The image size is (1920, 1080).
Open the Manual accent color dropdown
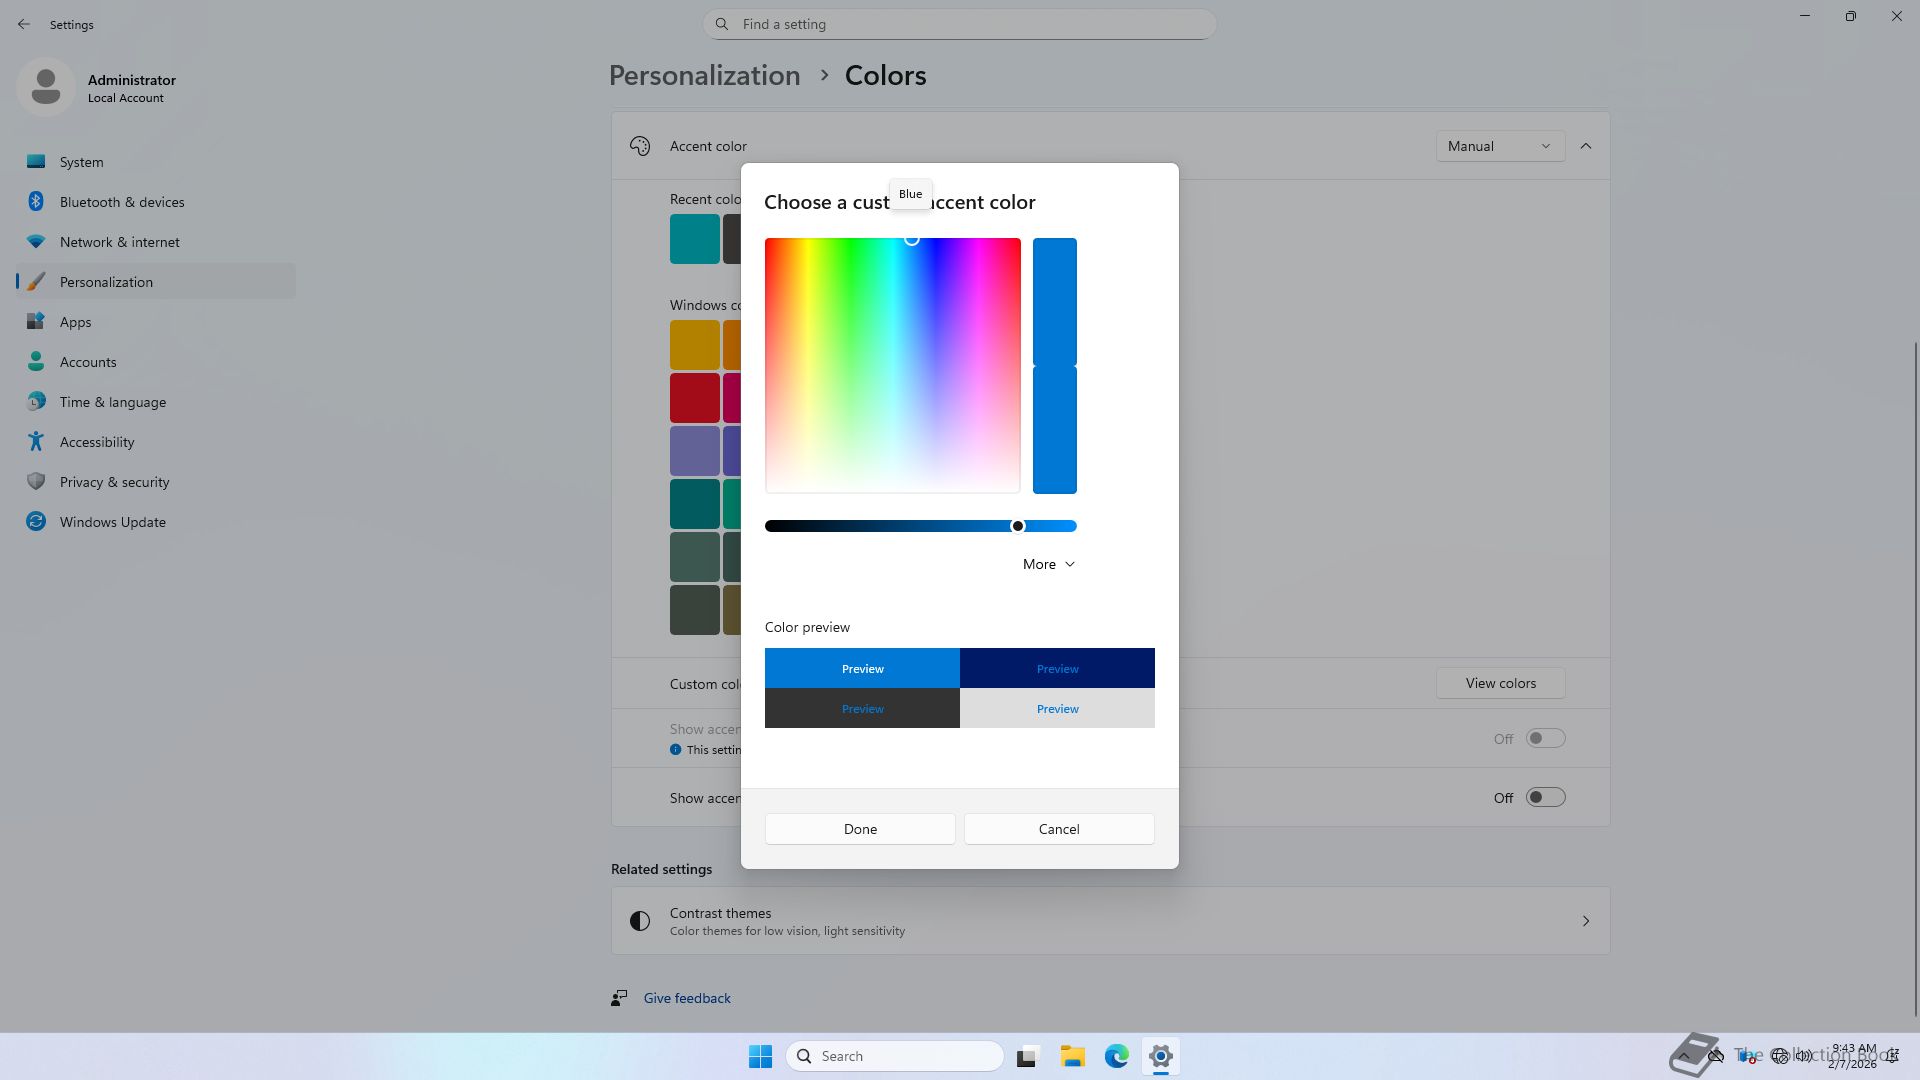pos(1499,146)
